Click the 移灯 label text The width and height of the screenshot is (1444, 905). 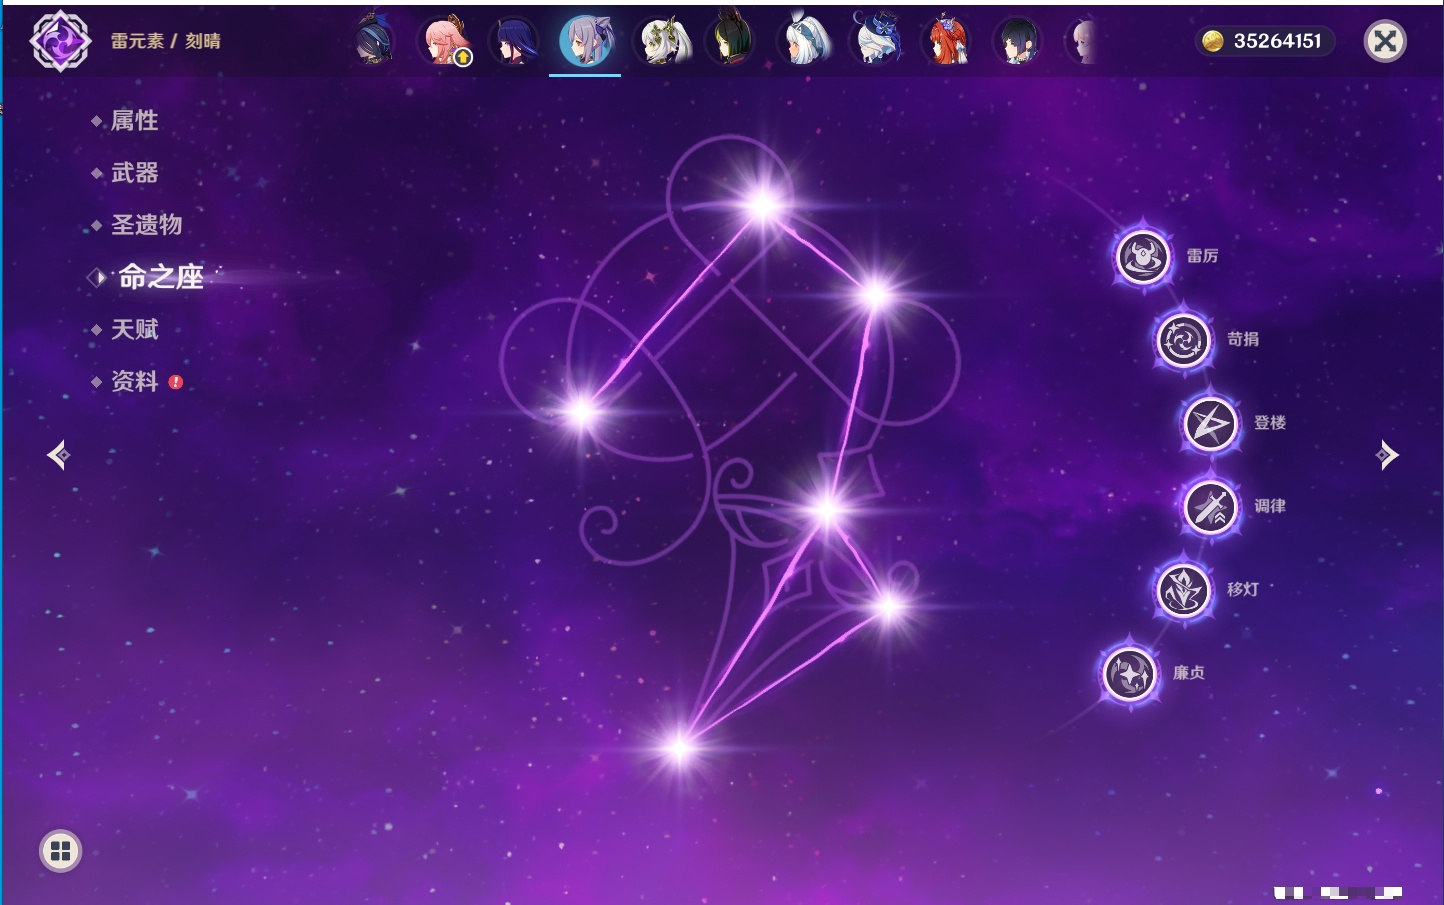tap(1243, 589)
